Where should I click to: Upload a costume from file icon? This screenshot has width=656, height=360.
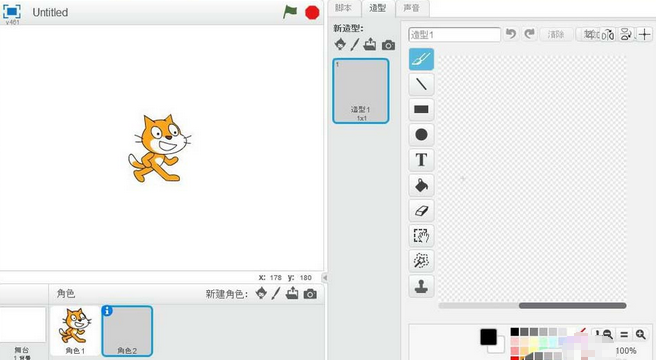tap(370, 44)
